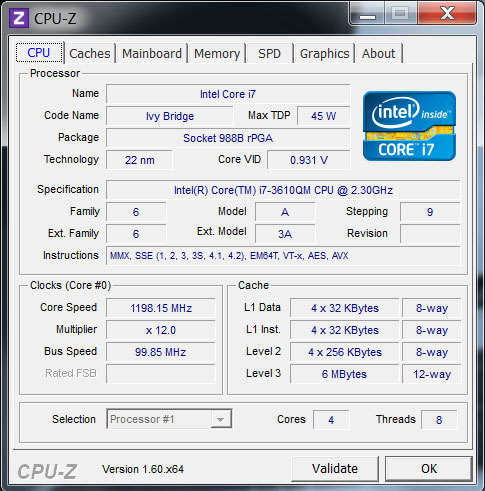Viewport: 485px width, 491px height.
Task: Click the Level 2 8-way associativity
Action: point(432,352)
